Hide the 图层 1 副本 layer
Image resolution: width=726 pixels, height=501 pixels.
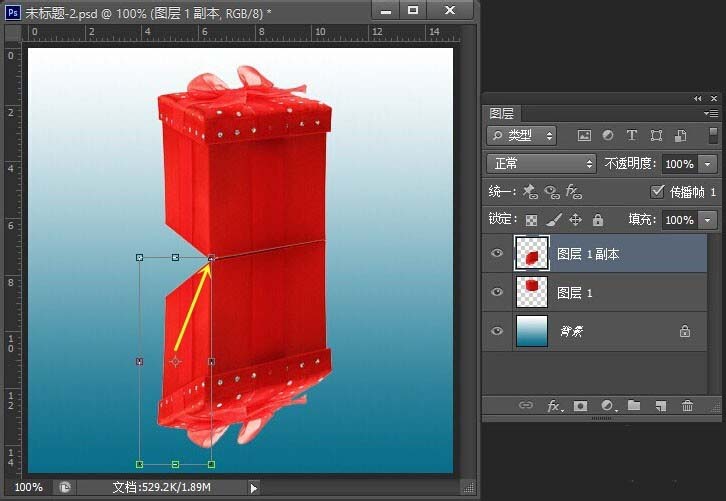(x=497, y=254)
